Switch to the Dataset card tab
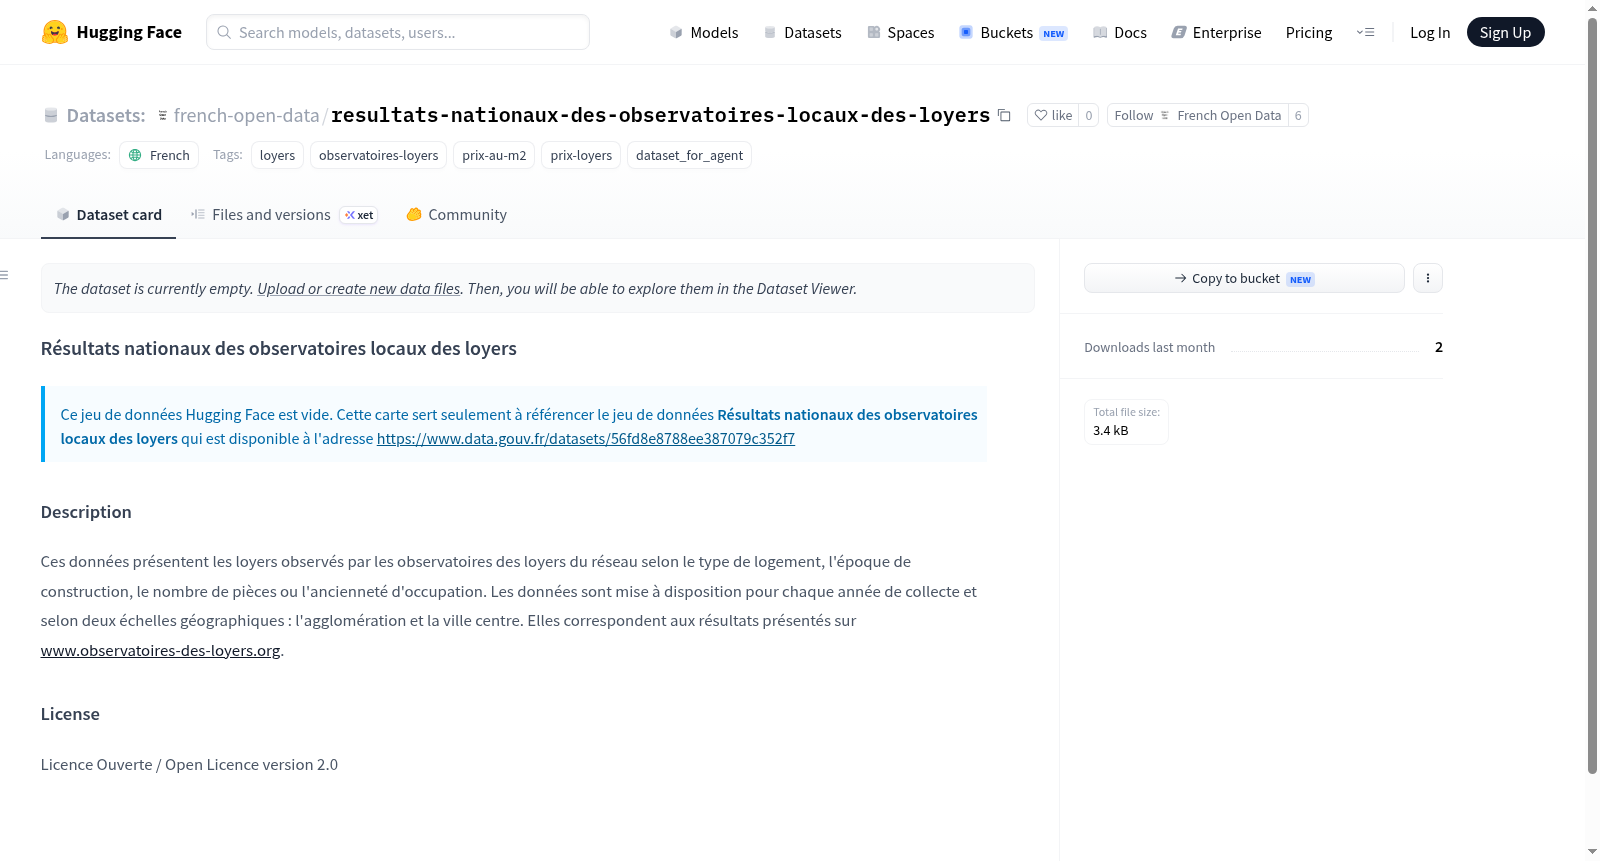Image resolution: width=1600 pixels, height=861 pixels. tap(108, 214)
